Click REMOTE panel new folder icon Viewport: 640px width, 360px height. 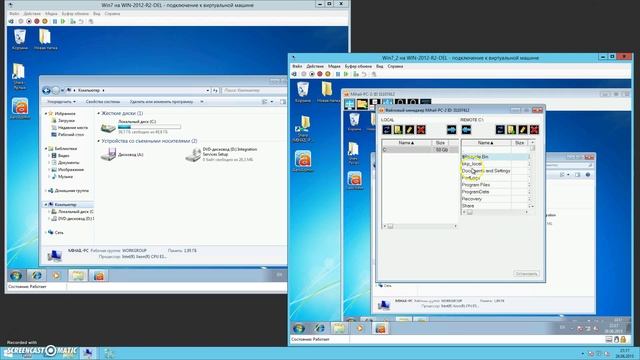511,130
